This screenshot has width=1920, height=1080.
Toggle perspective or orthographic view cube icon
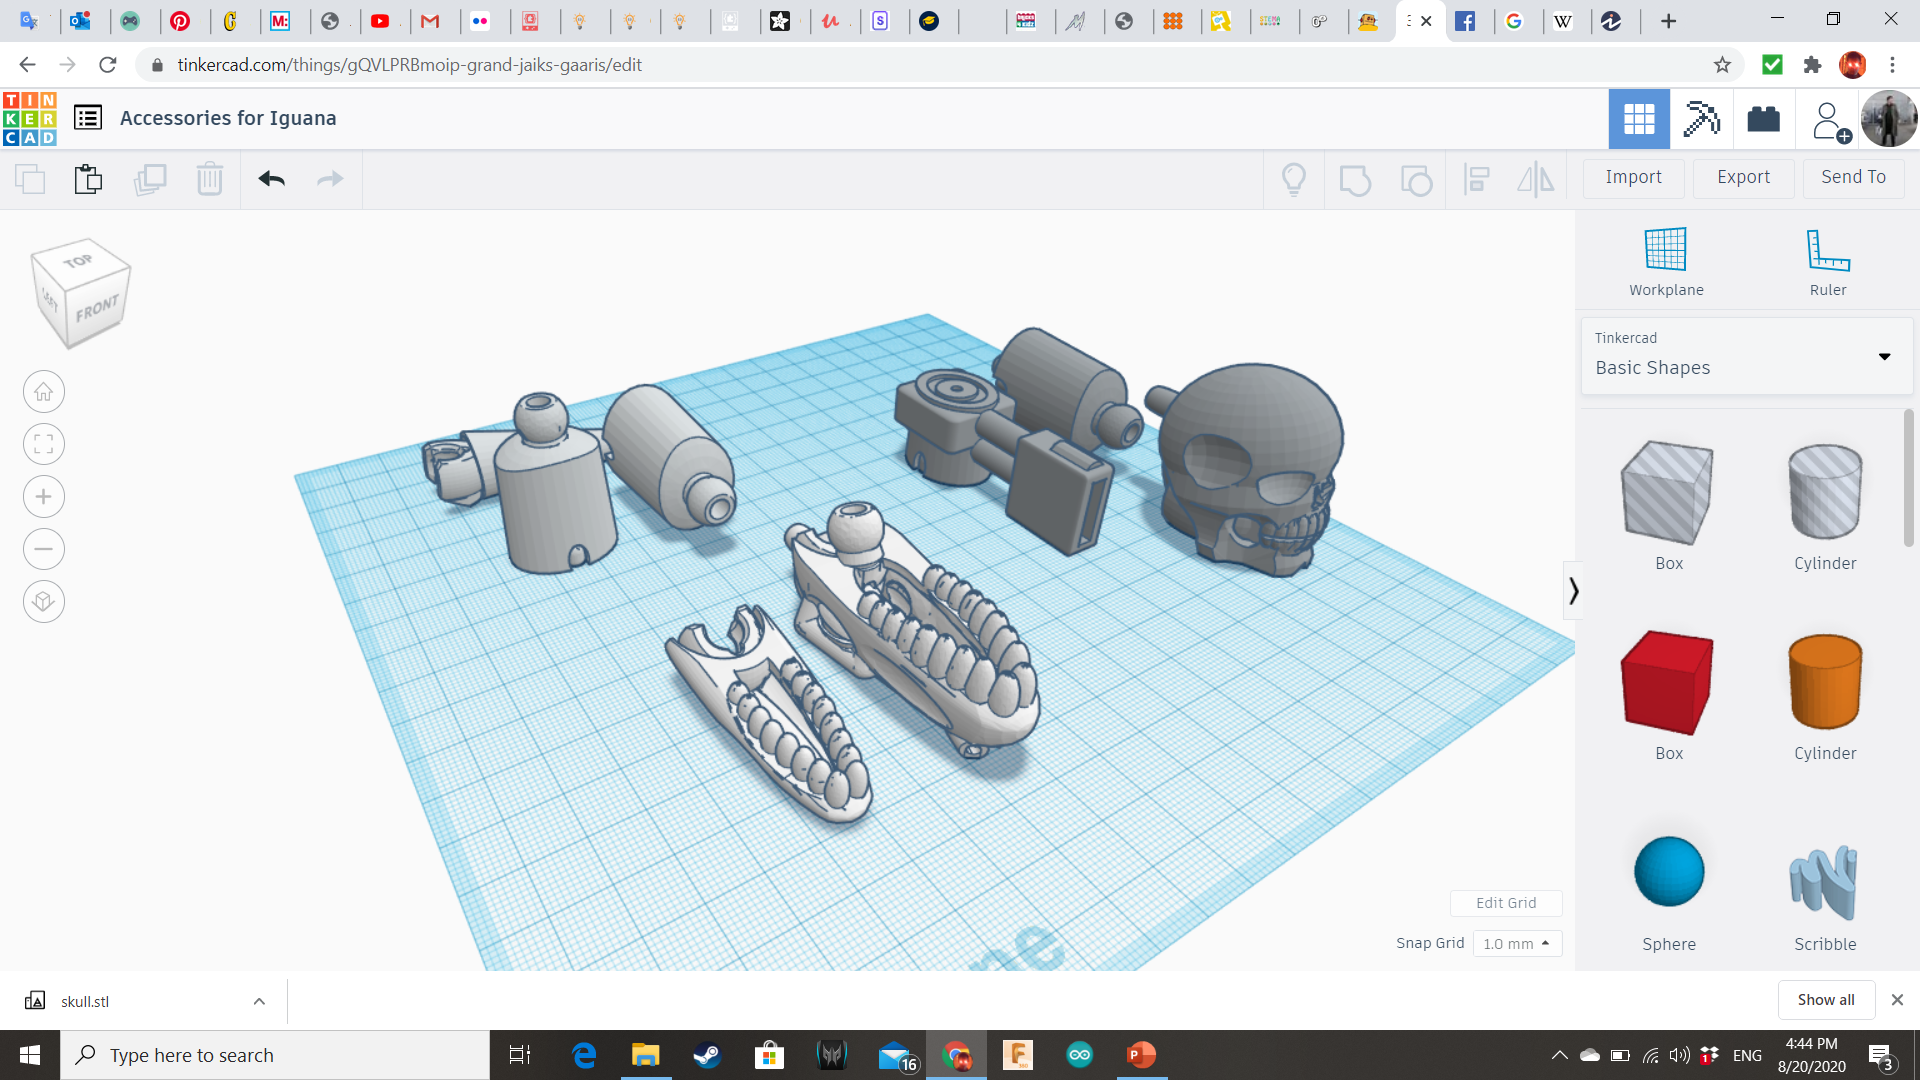(44, 602)
